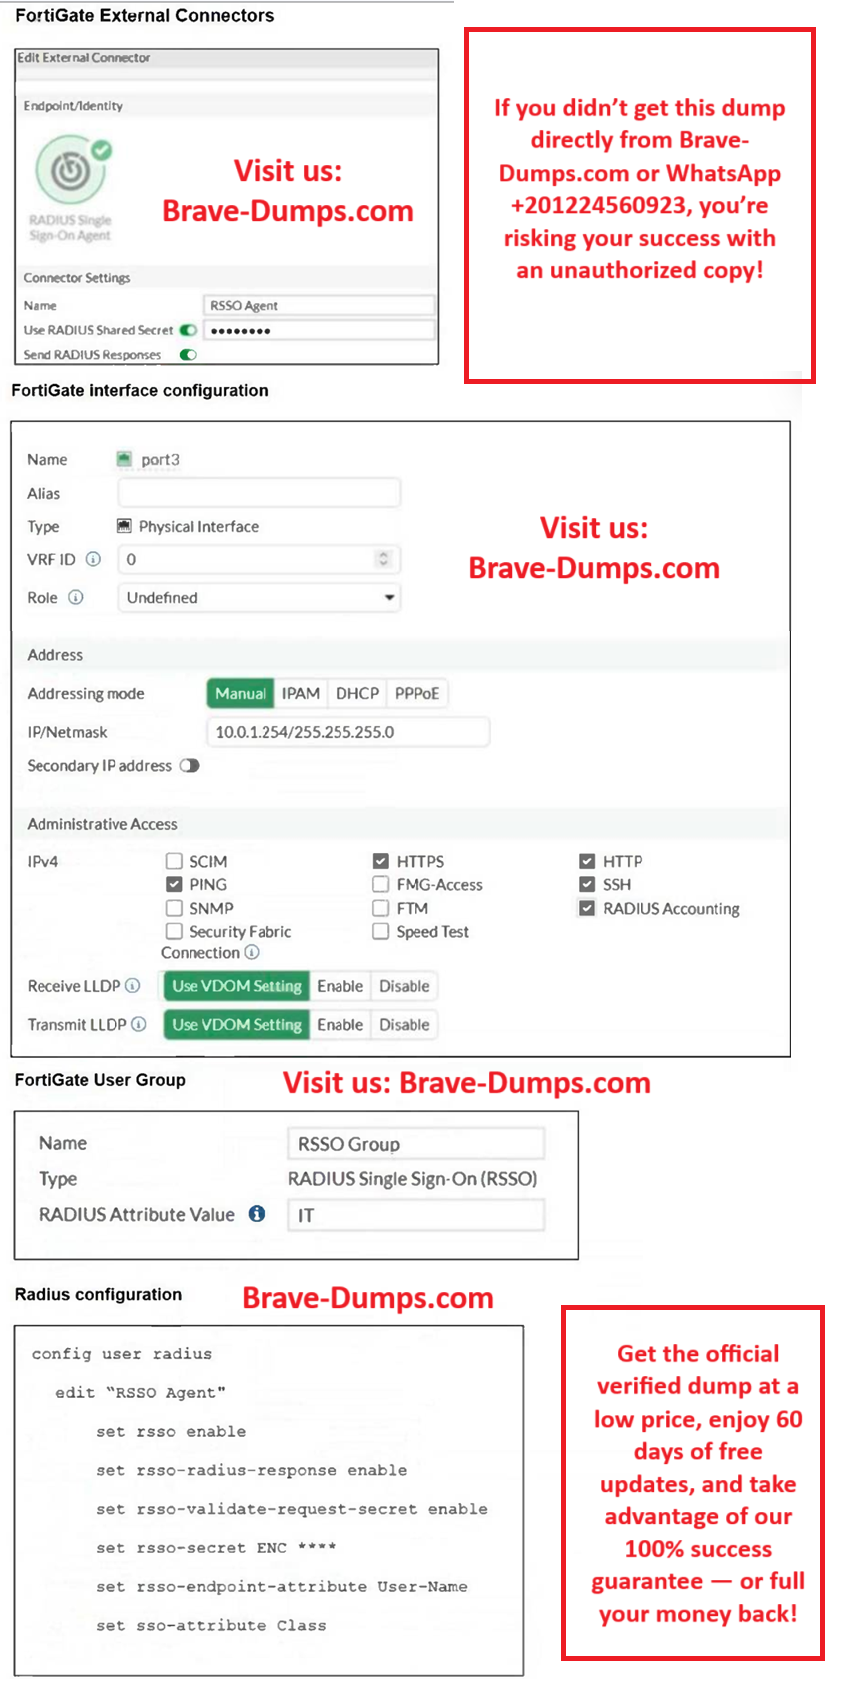Click Enable for Receive LLDP

340,986
